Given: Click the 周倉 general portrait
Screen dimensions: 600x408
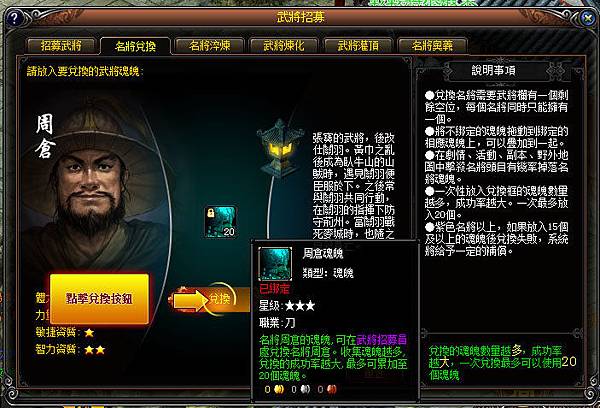Looking at the screenshot, I should click(x=96, y=184).
